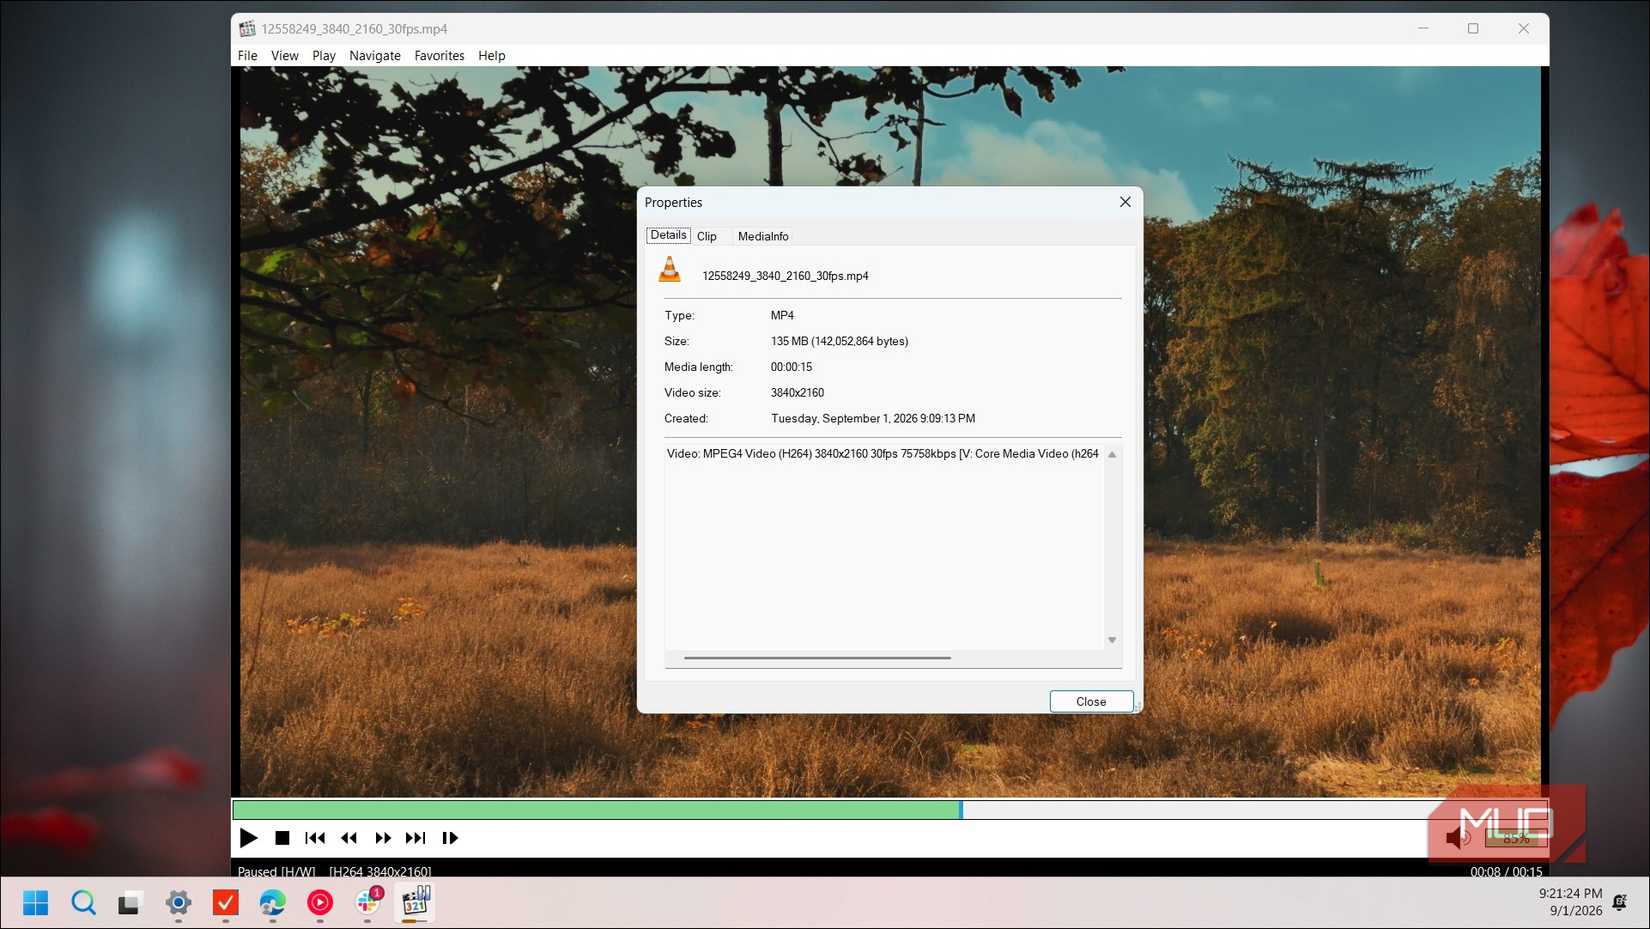Open clock and date in system tray
1650x929 pixels.
pyautogui.click(x=1571, y=902)
